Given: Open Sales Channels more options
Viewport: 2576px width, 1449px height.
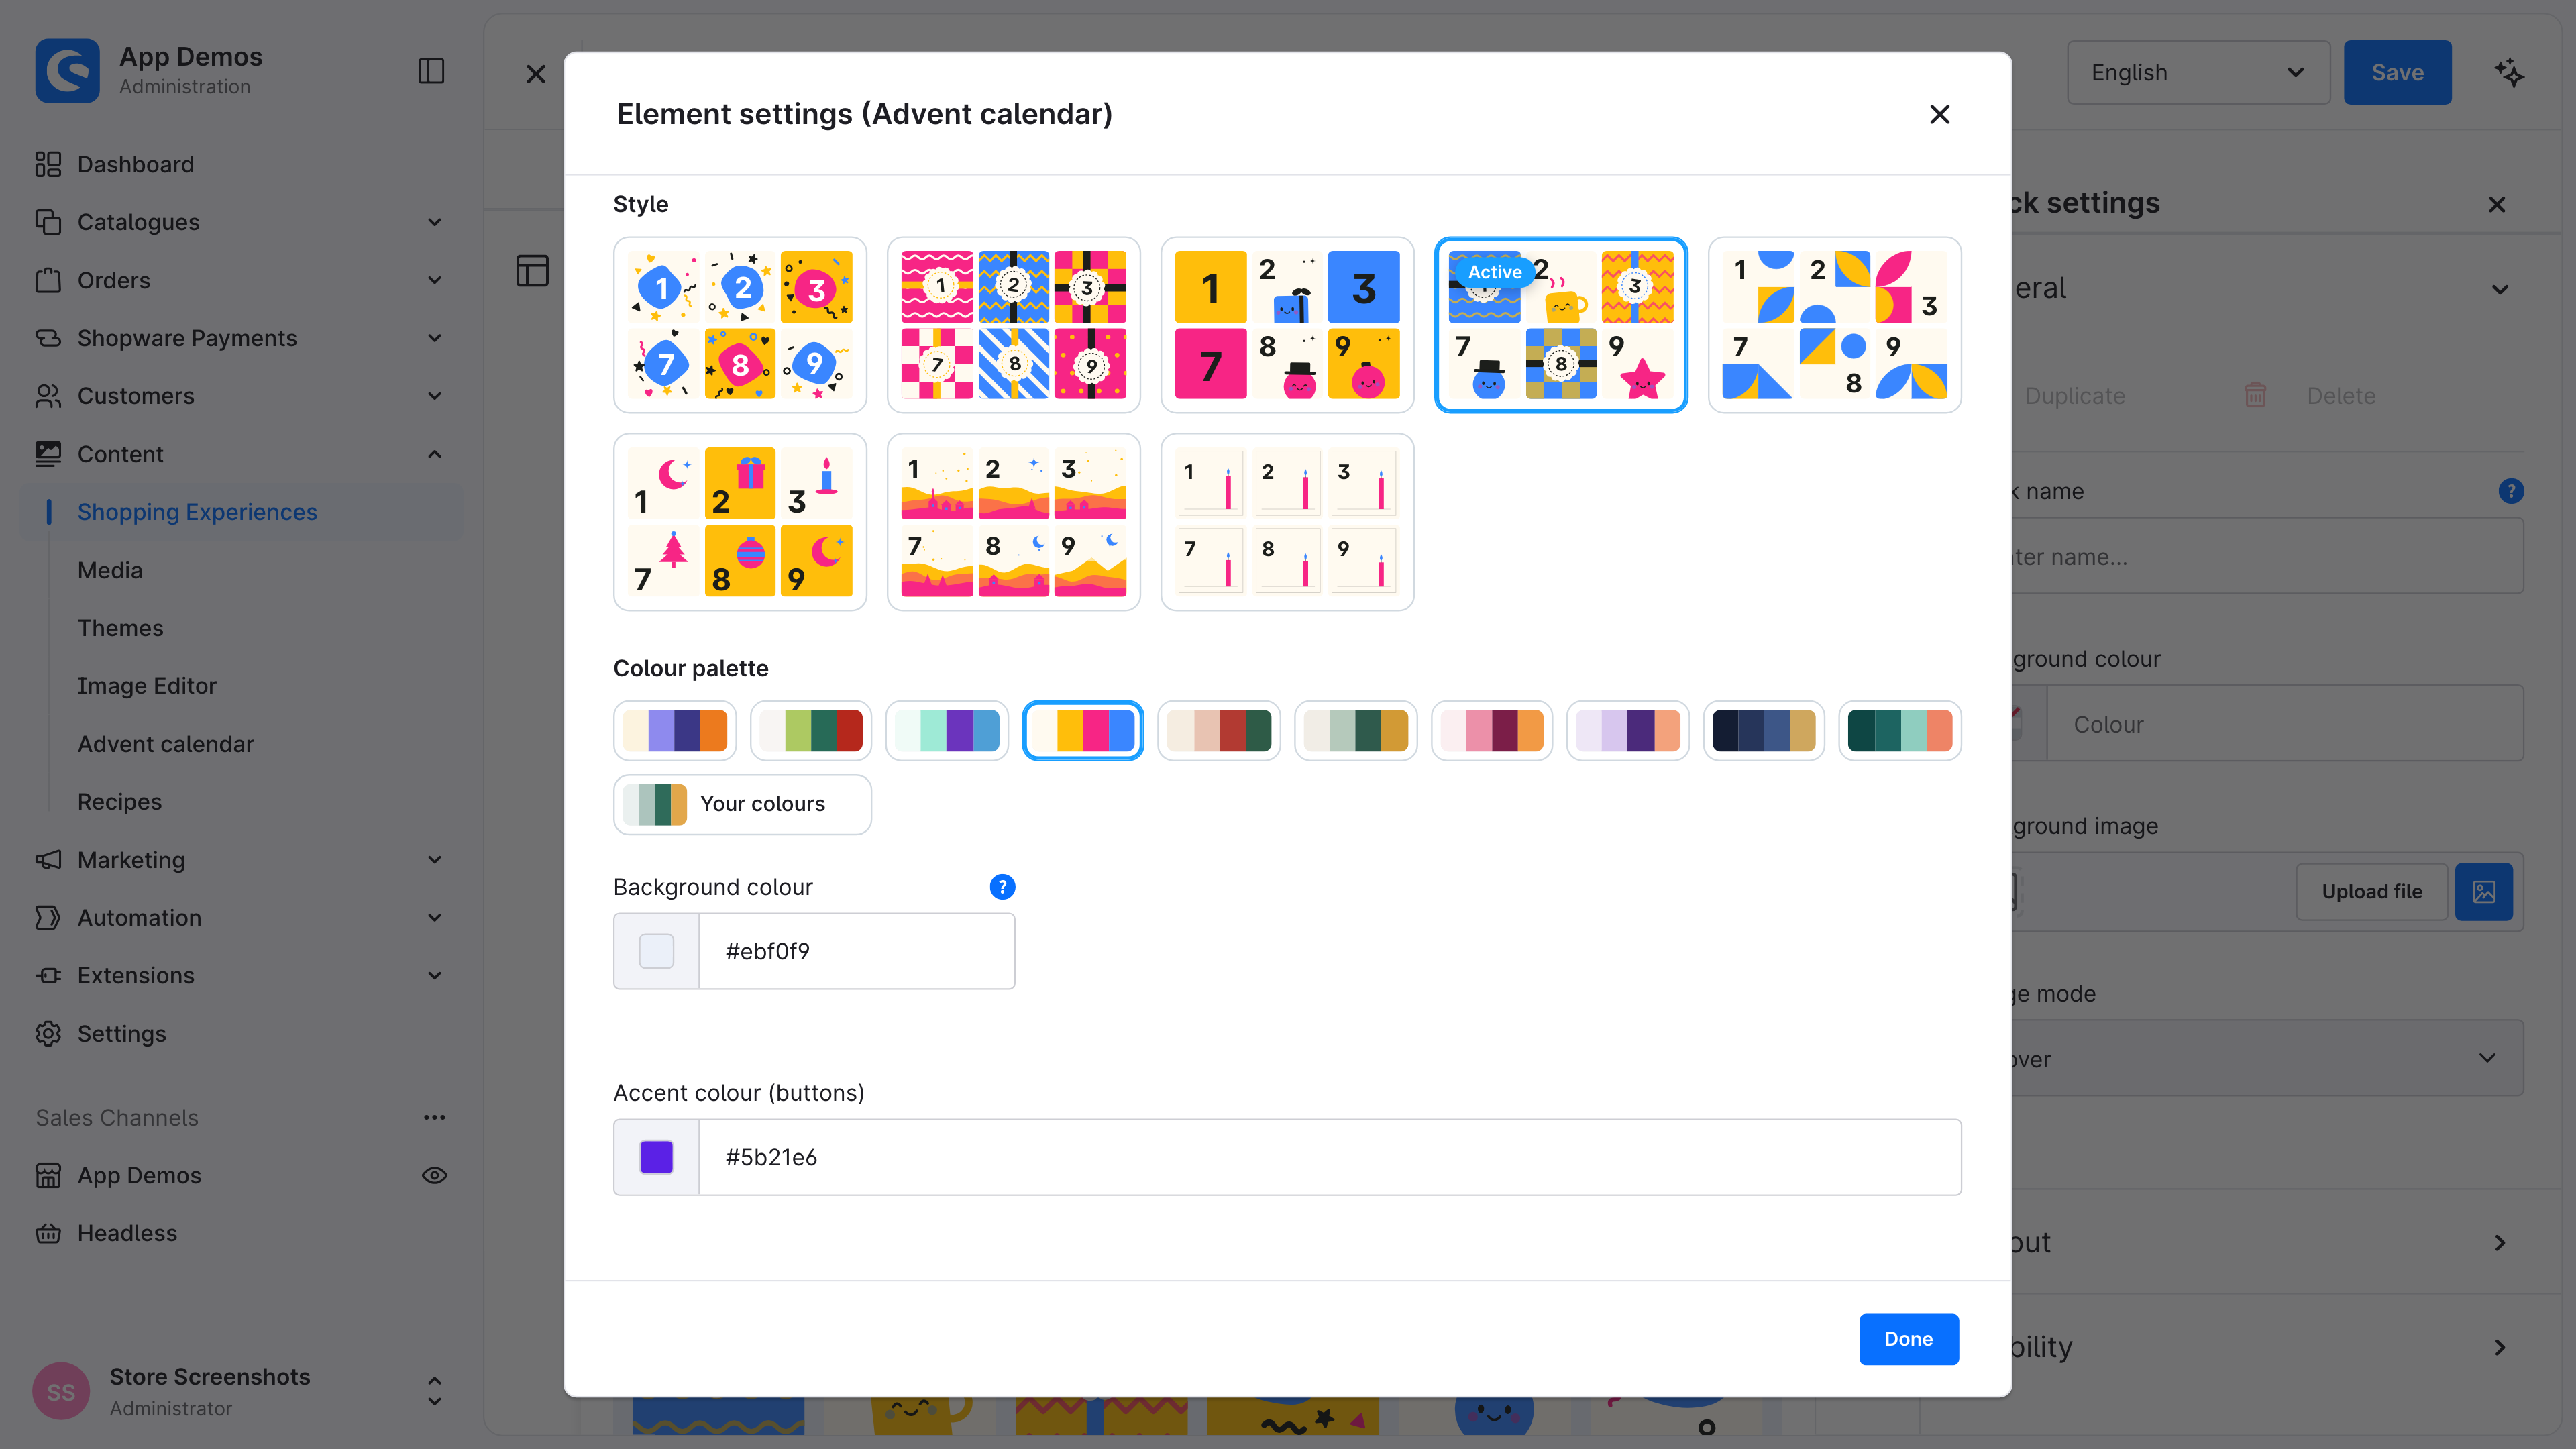Looking at the screenshot, I should pos(434,1117).
